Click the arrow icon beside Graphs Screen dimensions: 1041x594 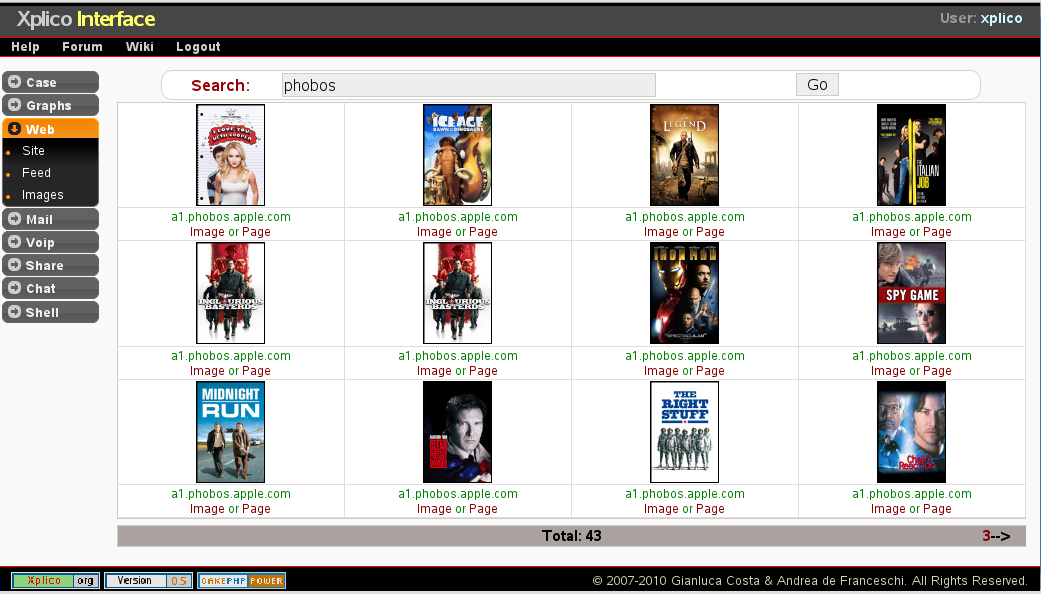click(x=15, y=105)
